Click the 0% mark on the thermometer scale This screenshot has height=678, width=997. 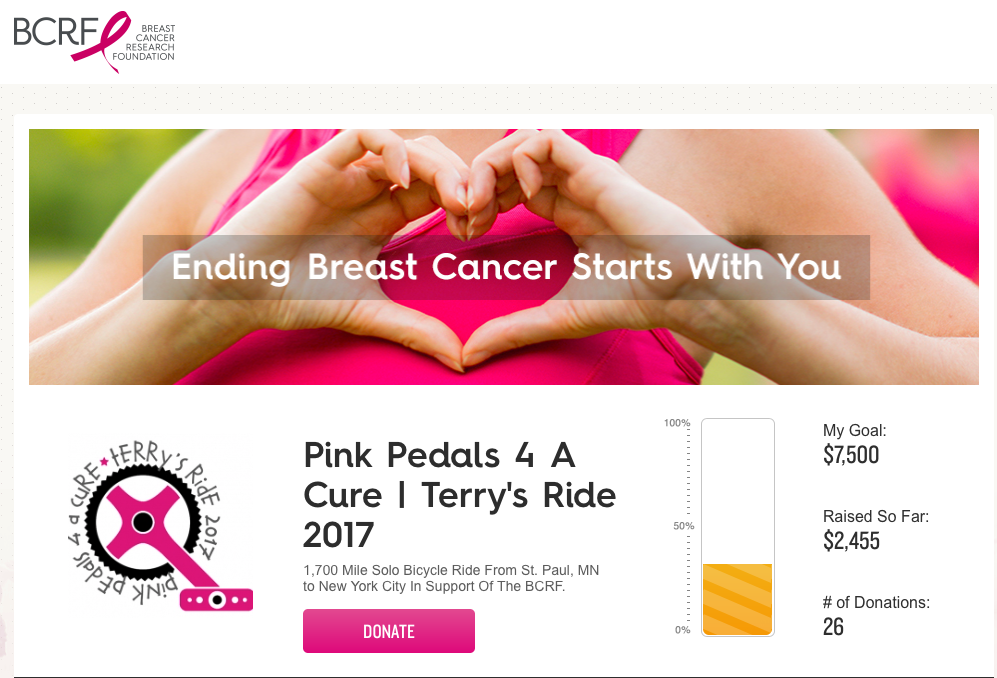(682, 629)
